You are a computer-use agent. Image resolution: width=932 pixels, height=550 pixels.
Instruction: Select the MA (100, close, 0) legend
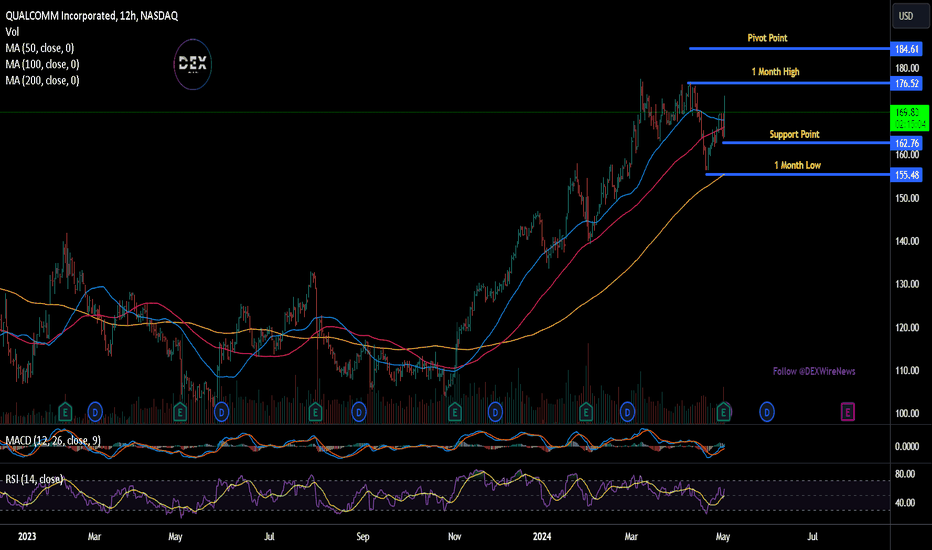point(42,64)
